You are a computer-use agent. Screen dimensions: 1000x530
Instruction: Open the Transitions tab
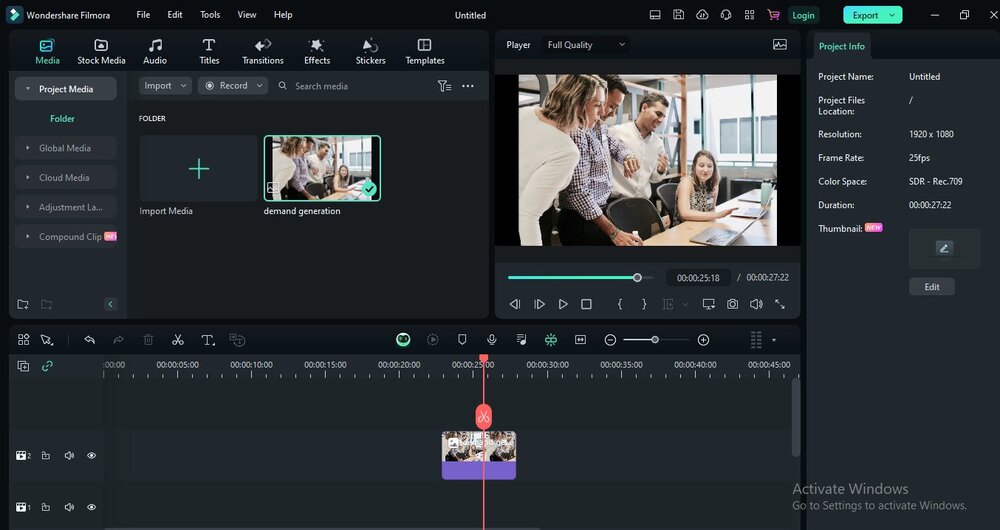tap(263, 52)
